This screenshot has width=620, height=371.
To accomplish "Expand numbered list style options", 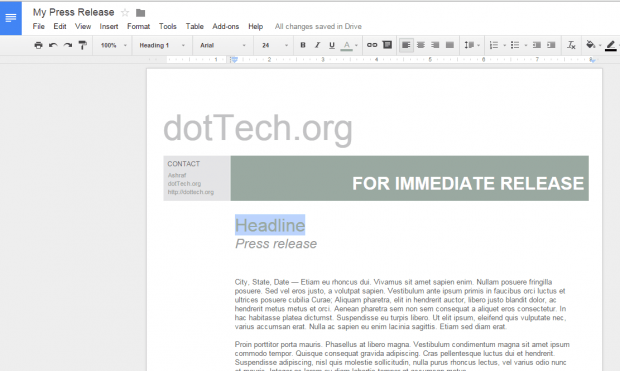I will tap(505, 45).
